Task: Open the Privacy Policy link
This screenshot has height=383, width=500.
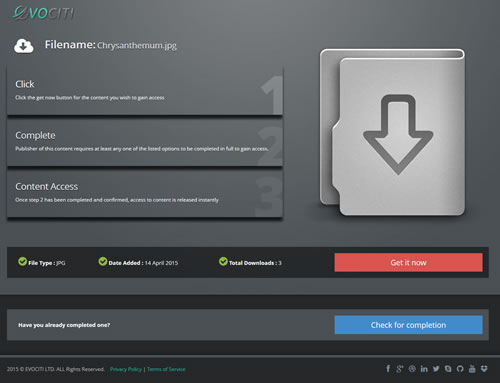Action: coord(126,369)
